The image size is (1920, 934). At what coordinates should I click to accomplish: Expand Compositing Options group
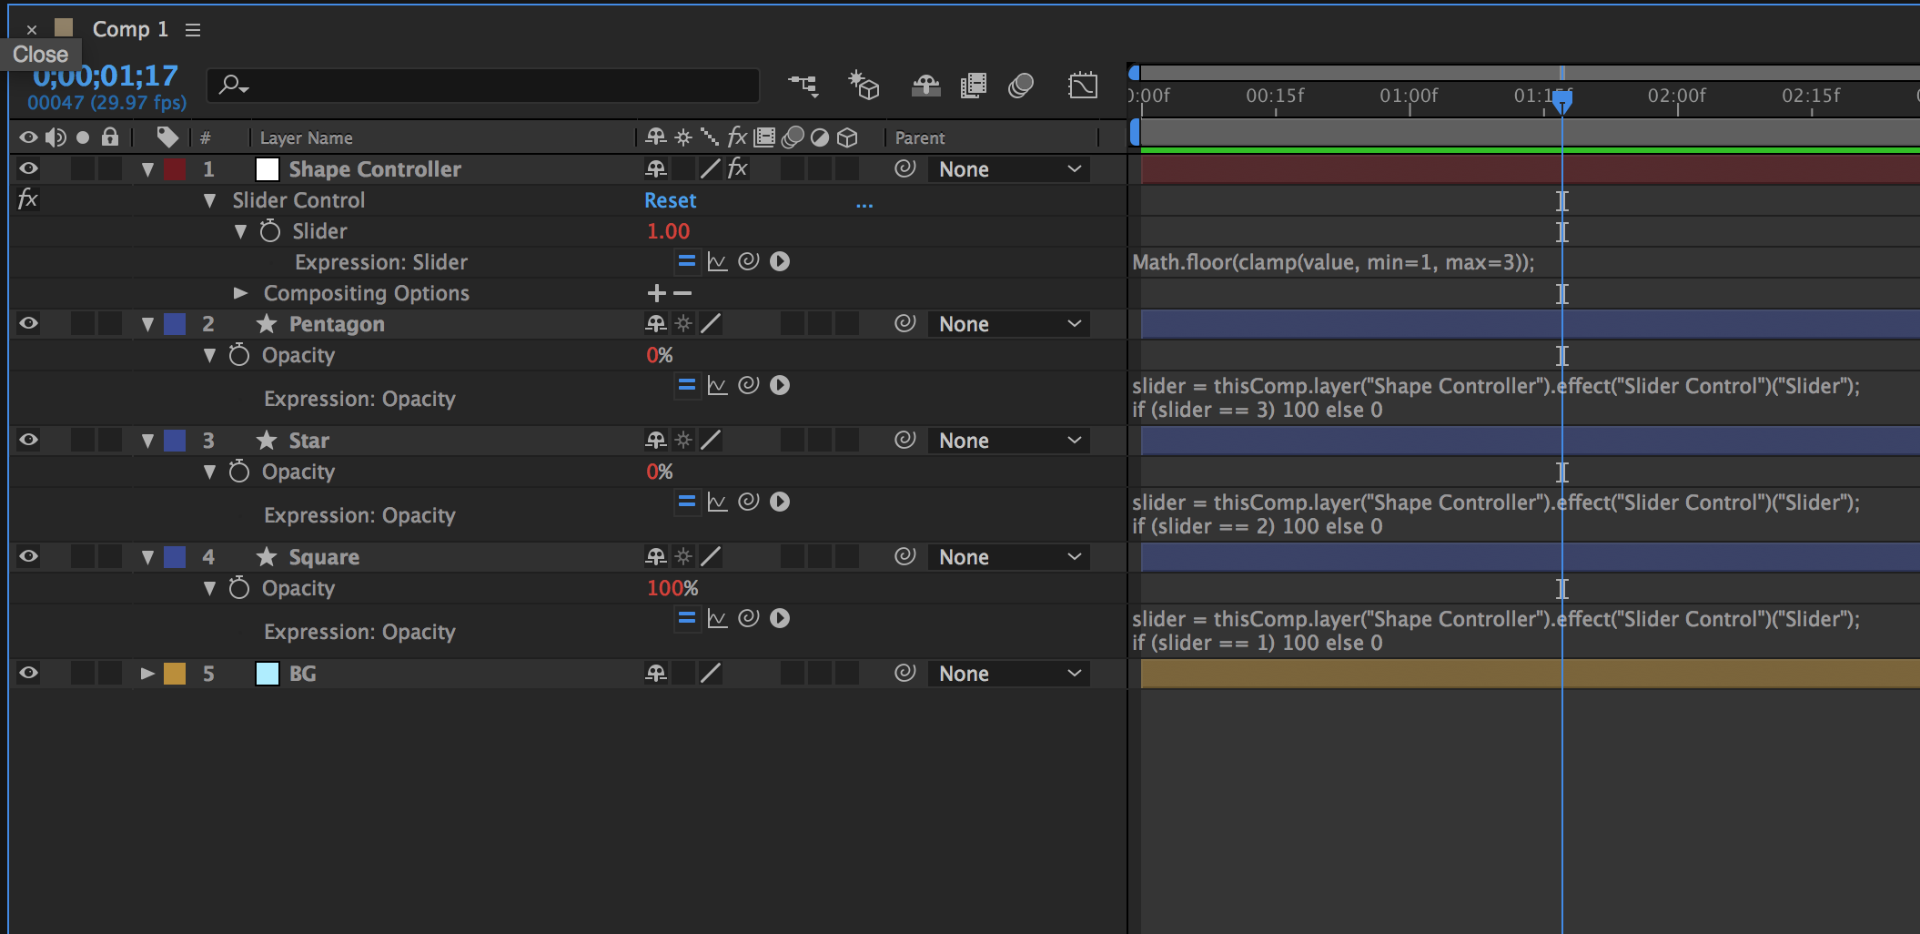tap(240, 293)
